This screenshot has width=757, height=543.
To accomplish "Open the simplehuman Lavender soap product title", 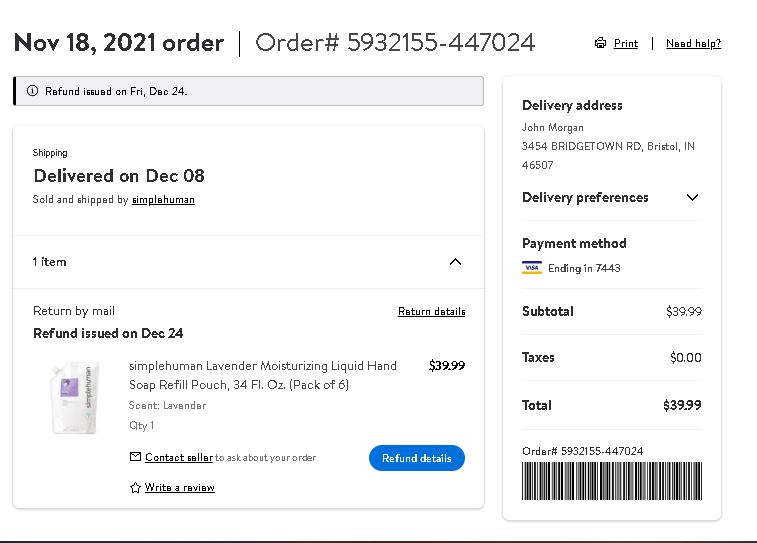I will [x=263, y=375].
